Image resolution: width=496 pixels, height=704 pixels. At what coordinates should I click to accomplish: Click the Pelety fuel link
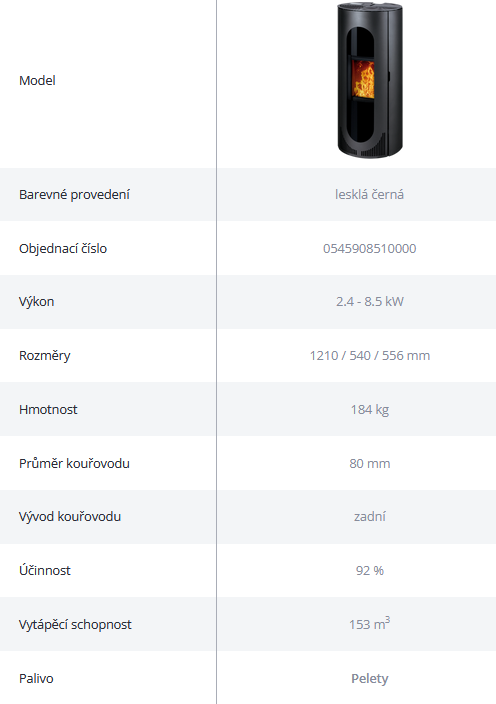click(x=369, y=678)
